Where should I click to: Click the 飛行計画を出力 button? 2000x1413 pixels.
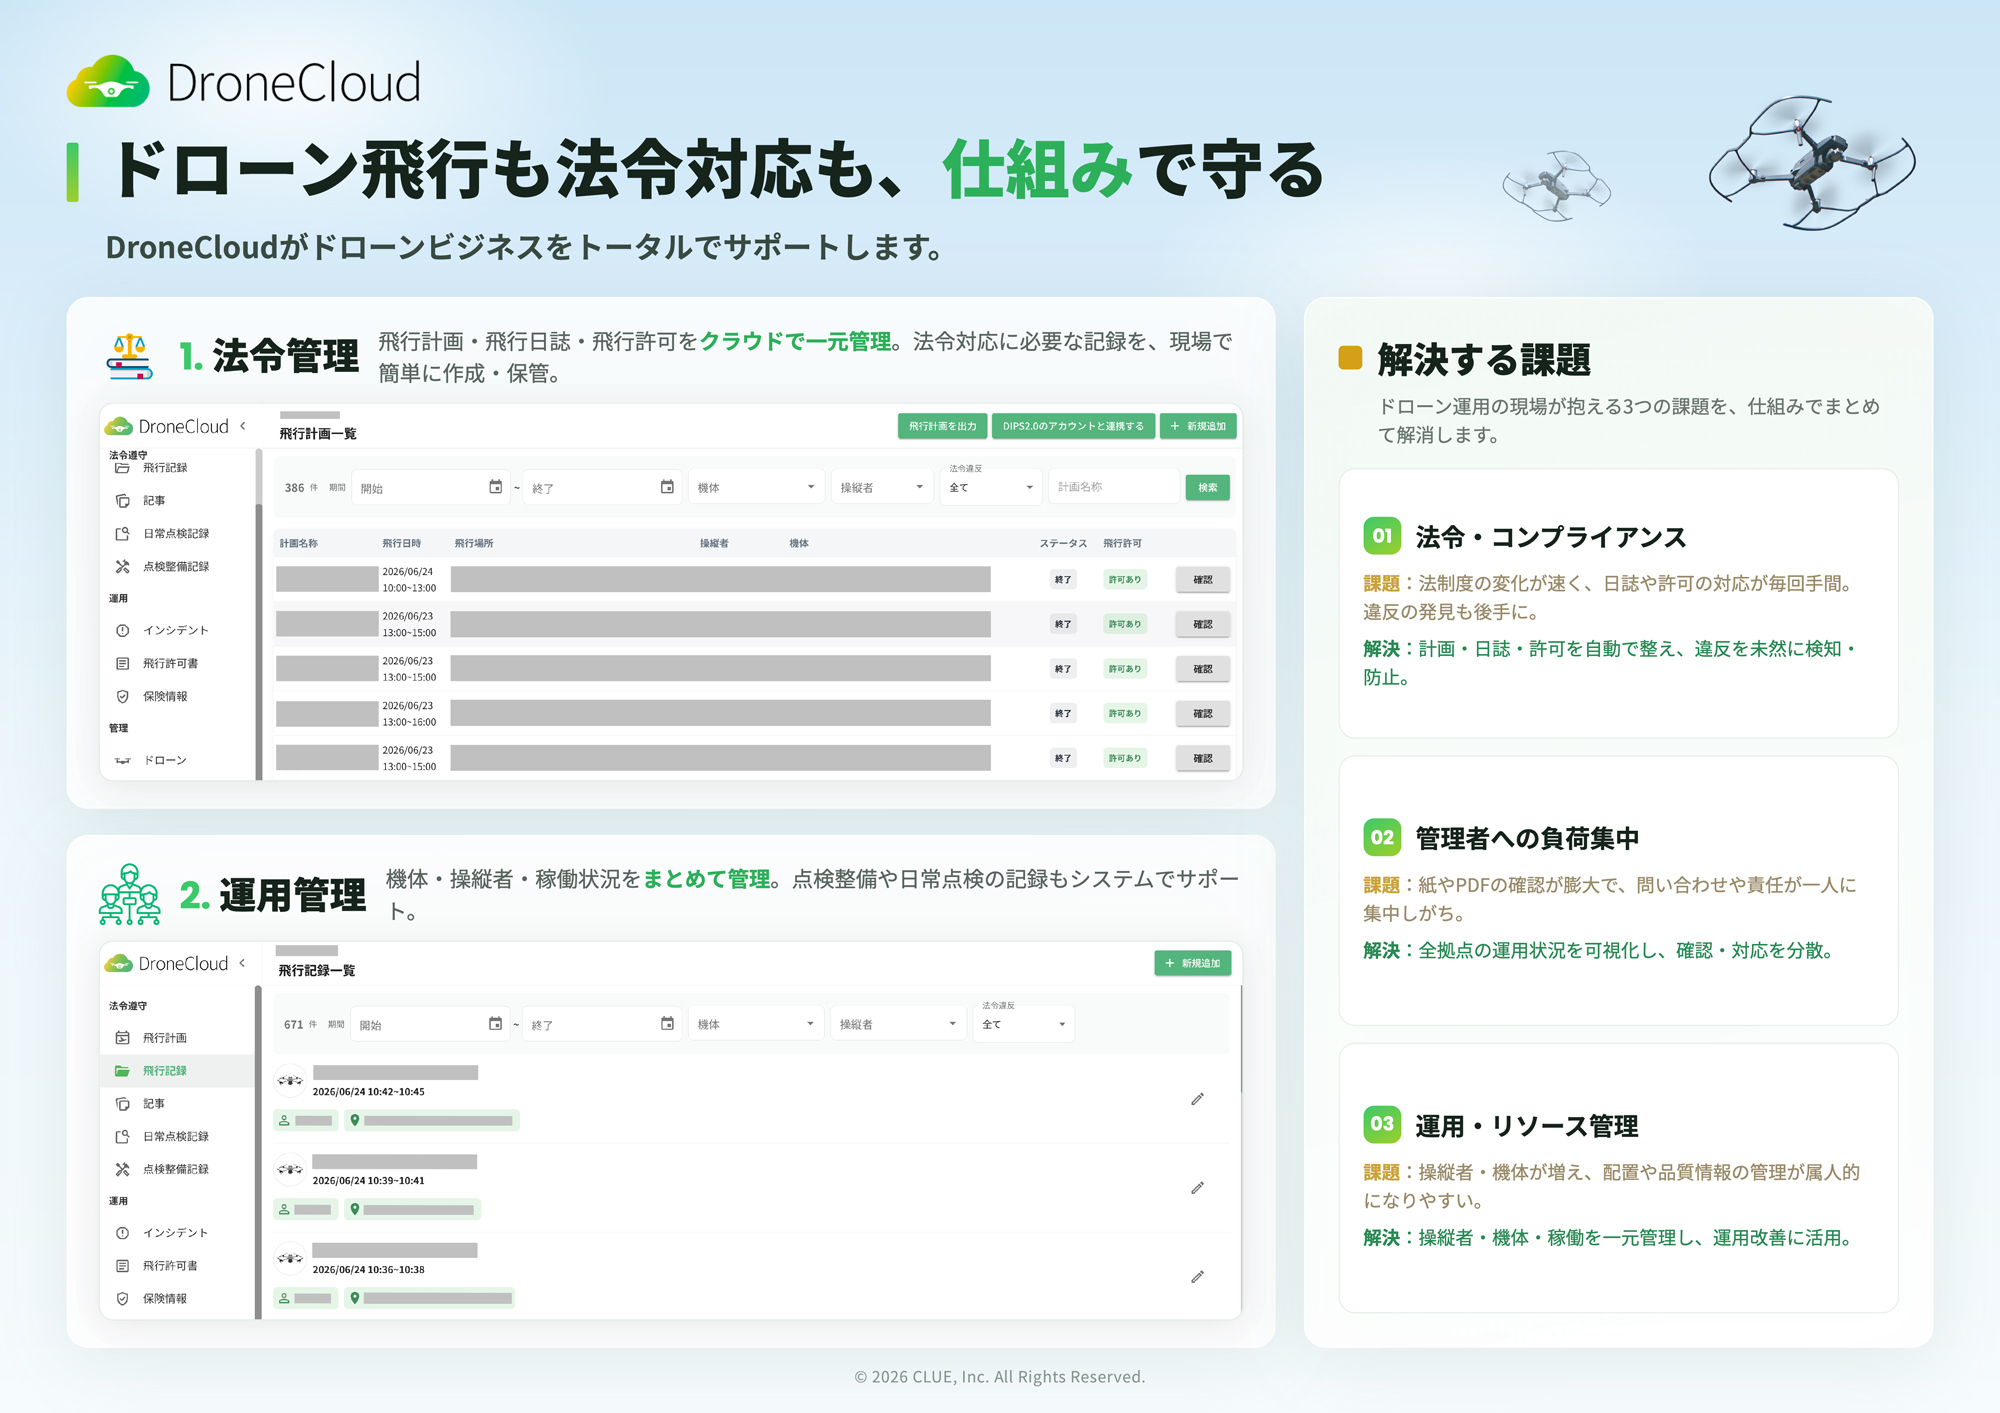coord(943,426)
